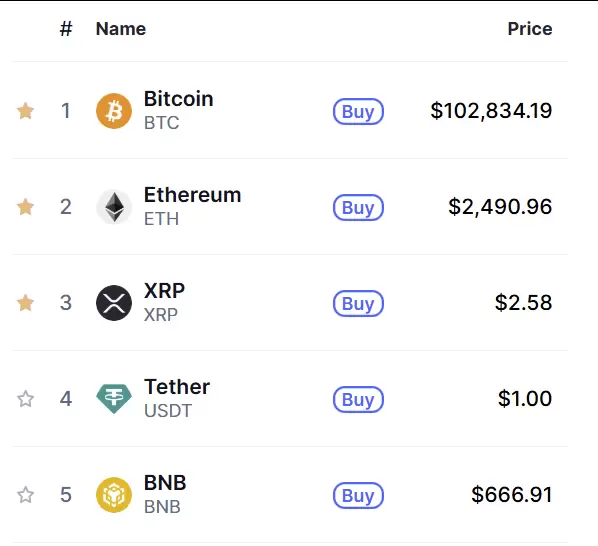Buy Bitcoin using the Buy button
Viewport: 598px width, 546px height.
tap(358, 111)
